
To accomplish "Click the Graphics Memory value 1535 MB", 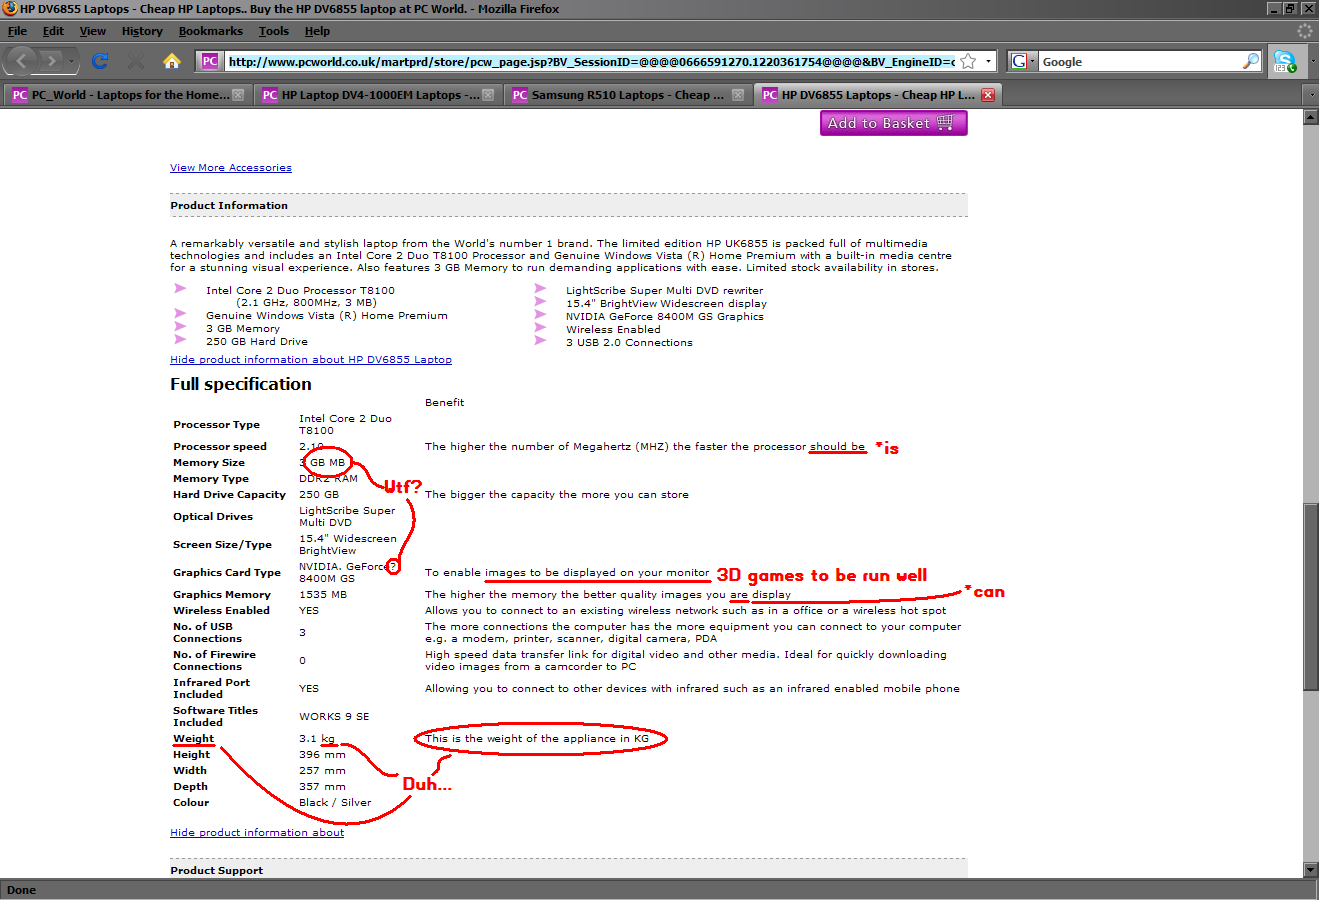I will pyautogui.click(x=323, y=595).
